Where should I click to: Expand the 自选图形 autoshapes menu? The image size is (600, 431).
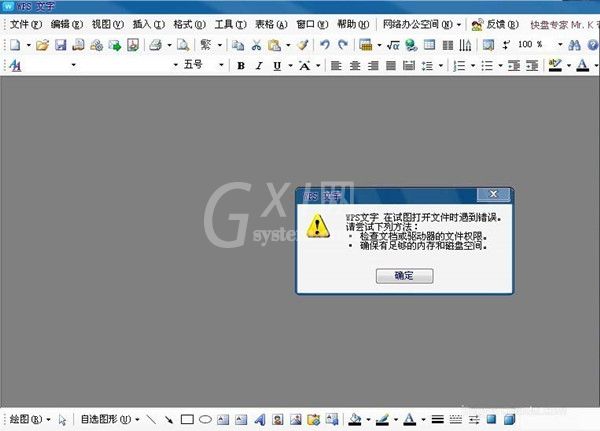(x=110, y=420)
